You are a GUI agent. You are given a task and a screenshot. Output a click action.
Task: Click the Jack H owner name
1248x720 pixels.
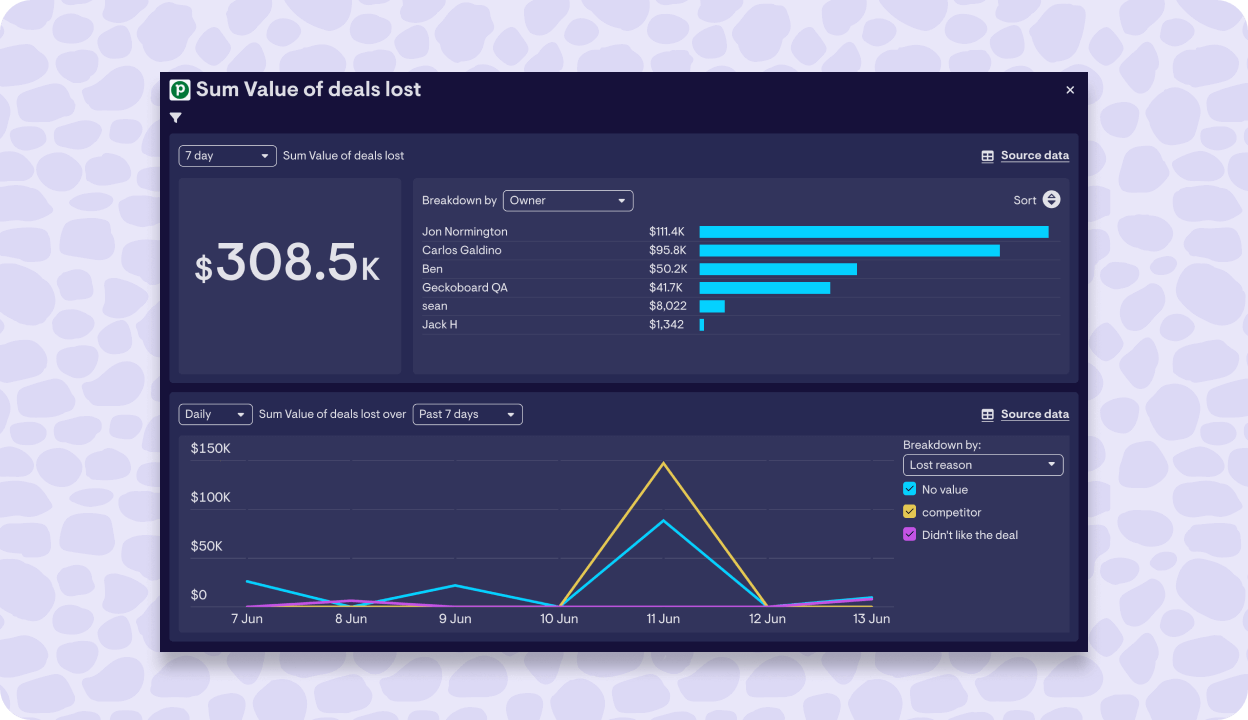click(440, 325)
